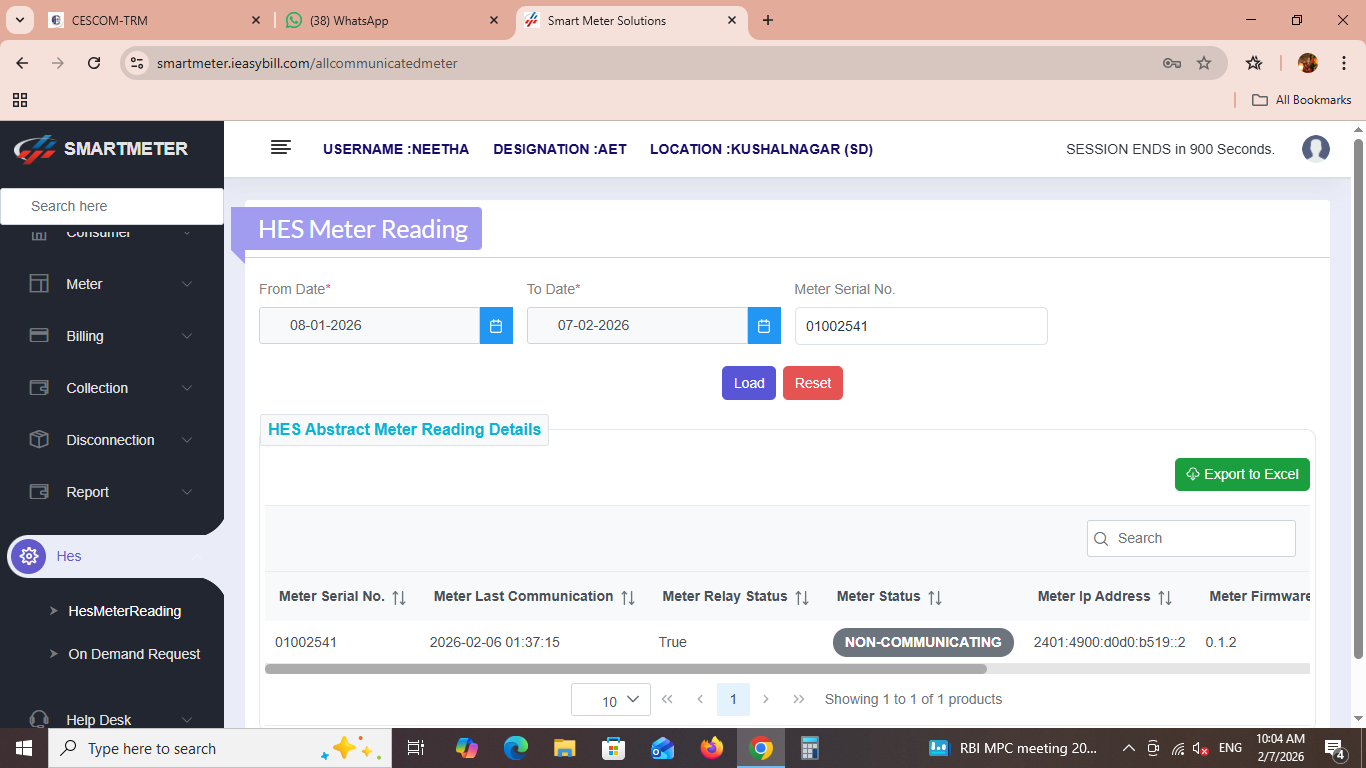The image size is (1366, 768).
Task: Expand the Billing menu chevron
Action: (x=187, y=336)
